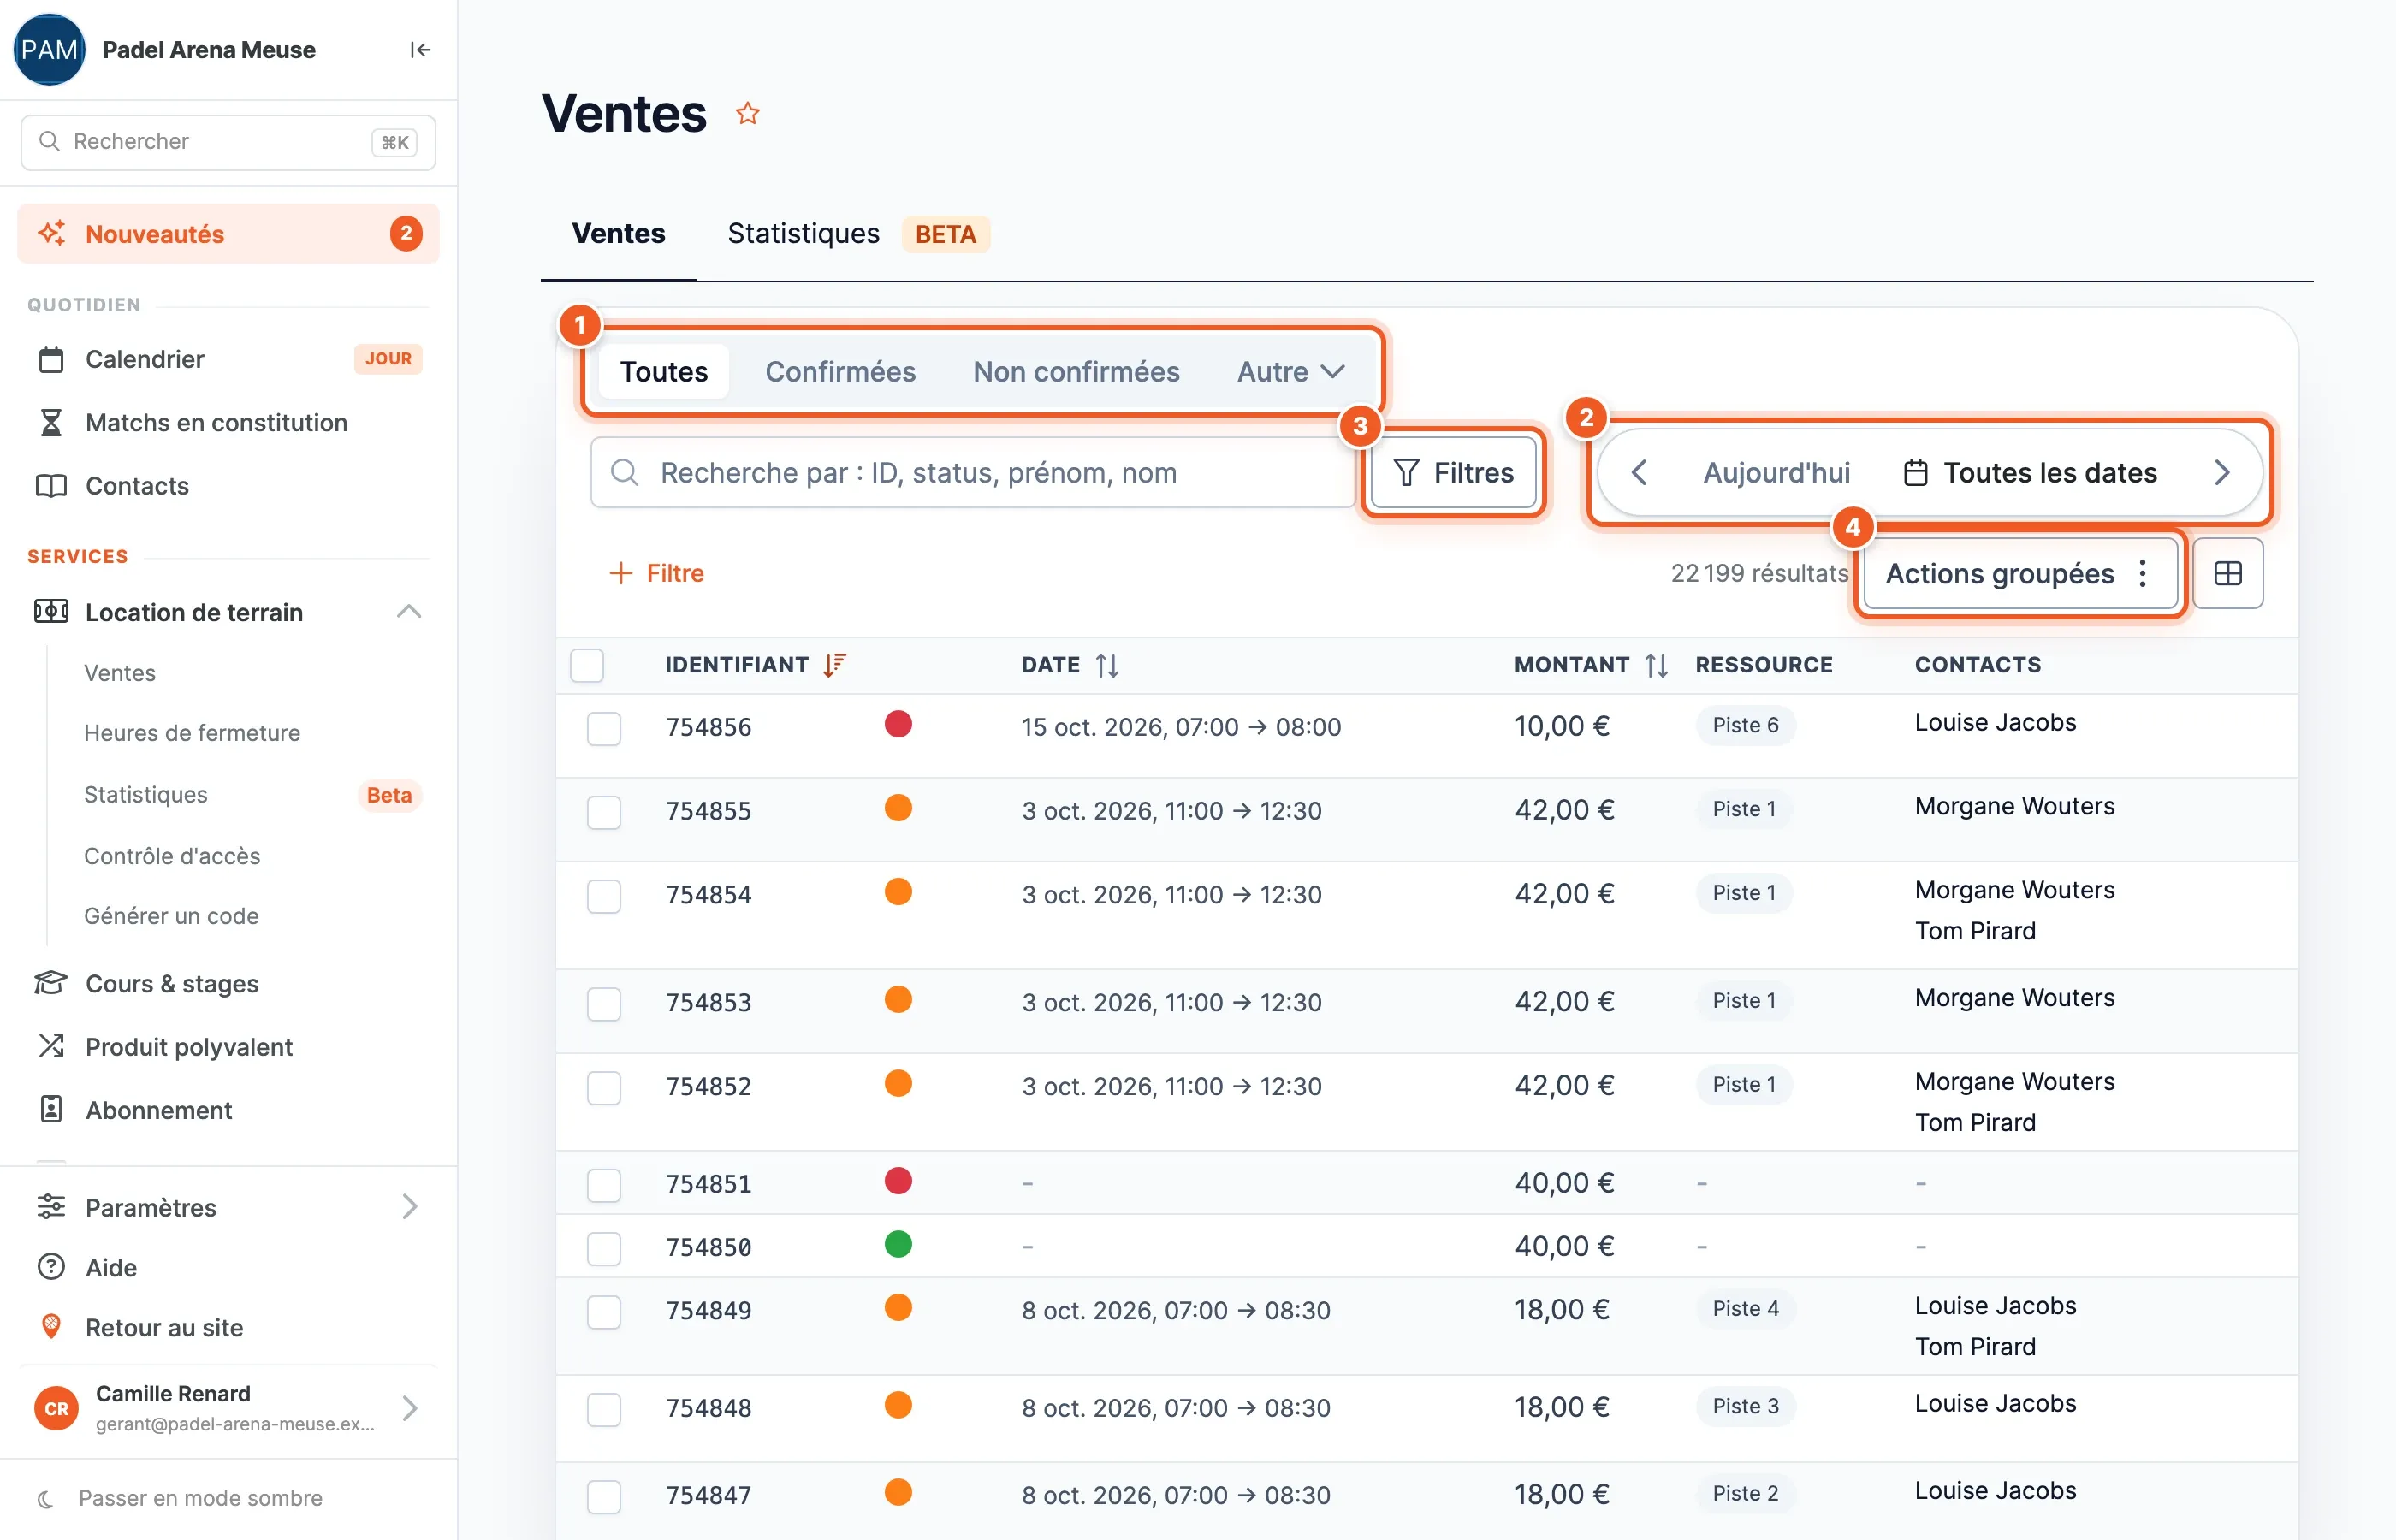Switch to the Statistiques BETA tab
The height and width of the screenshot is (1540, 2396).
858,234
